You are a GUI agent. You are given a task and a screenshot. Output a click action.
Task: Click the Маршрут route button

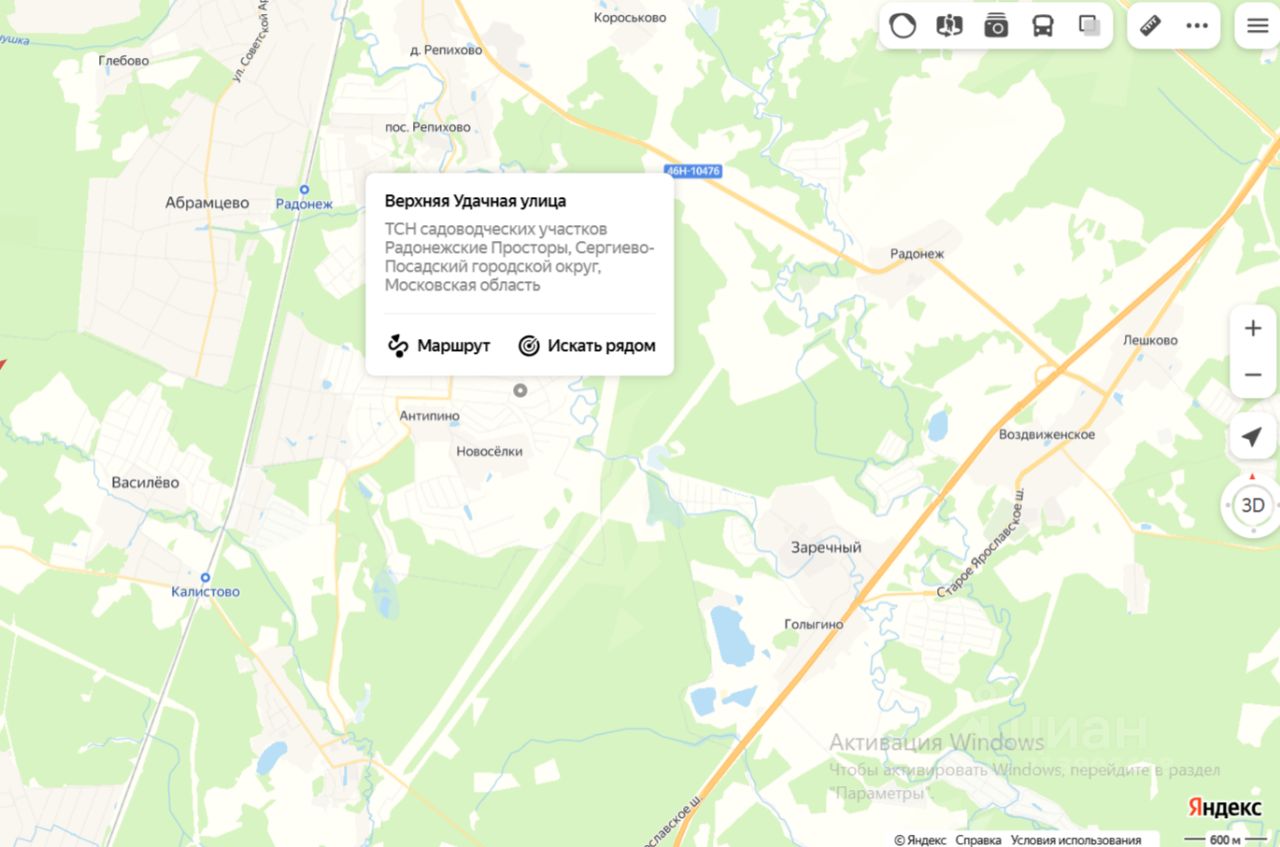coord(439,346)
